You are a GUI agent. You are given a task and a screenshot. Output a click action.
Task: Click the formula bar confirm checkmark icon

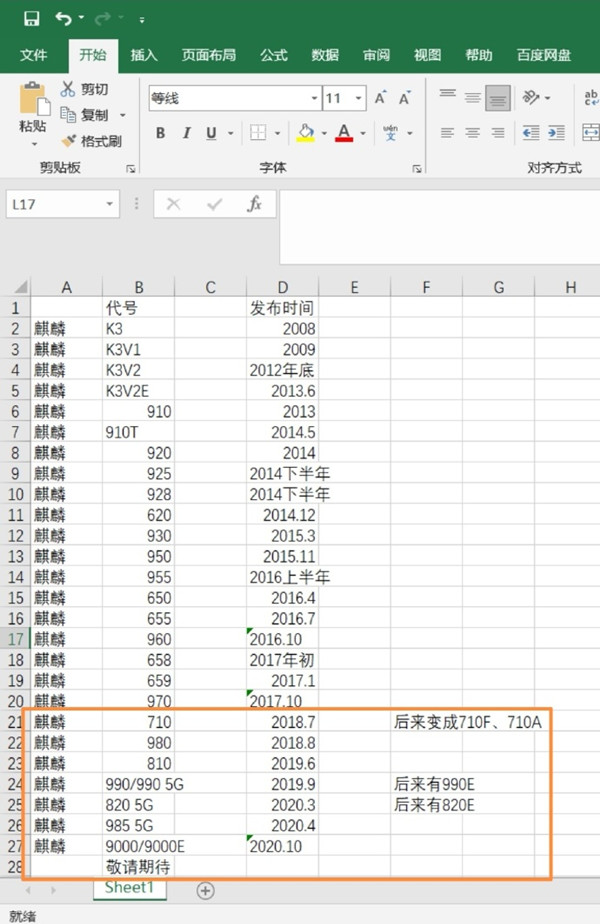[x=215, y=204]
